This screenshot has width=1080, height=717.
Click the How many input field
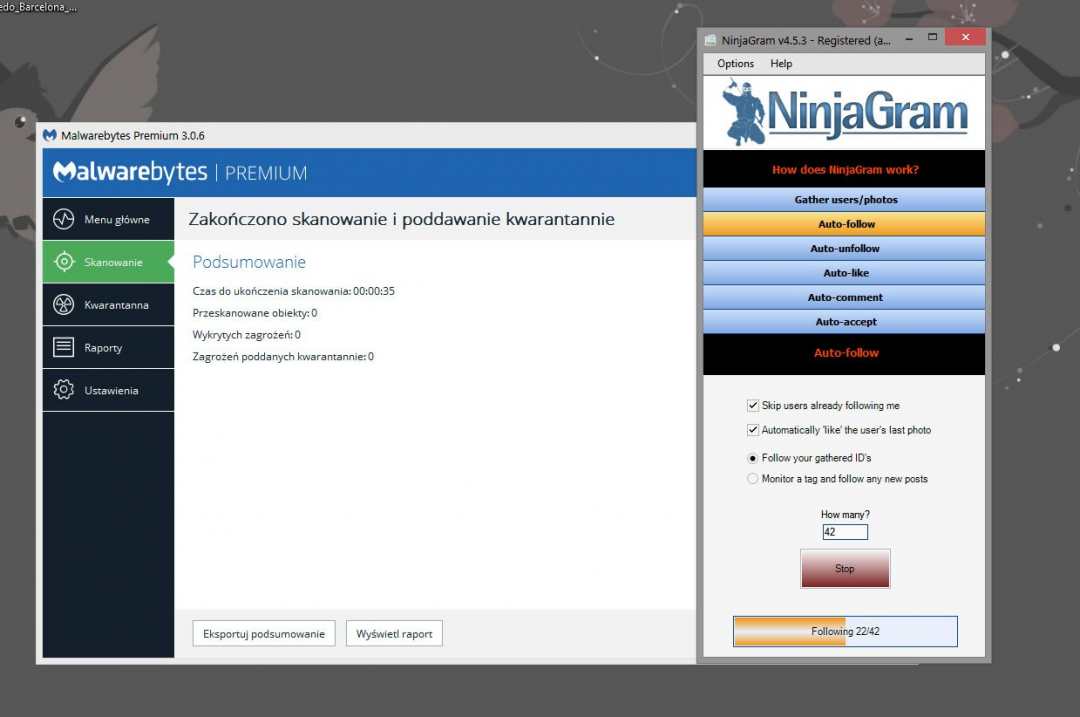(845, 533)
